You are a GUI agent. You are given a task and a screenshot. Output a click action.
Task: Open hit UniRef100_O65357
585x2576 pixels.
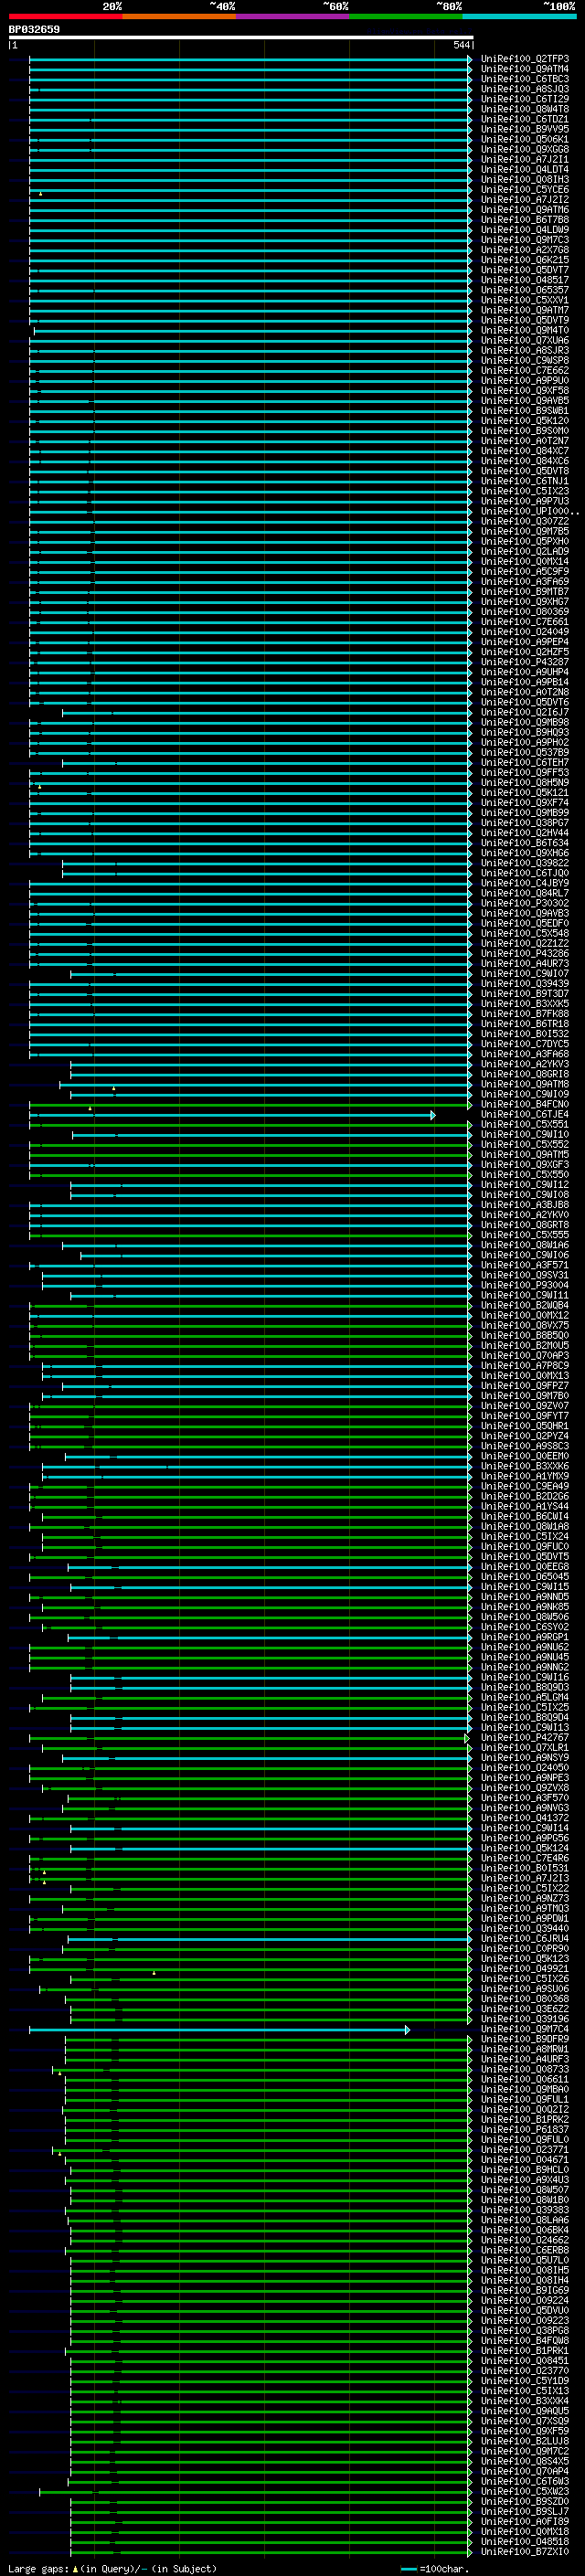click(x=525, y=290)
